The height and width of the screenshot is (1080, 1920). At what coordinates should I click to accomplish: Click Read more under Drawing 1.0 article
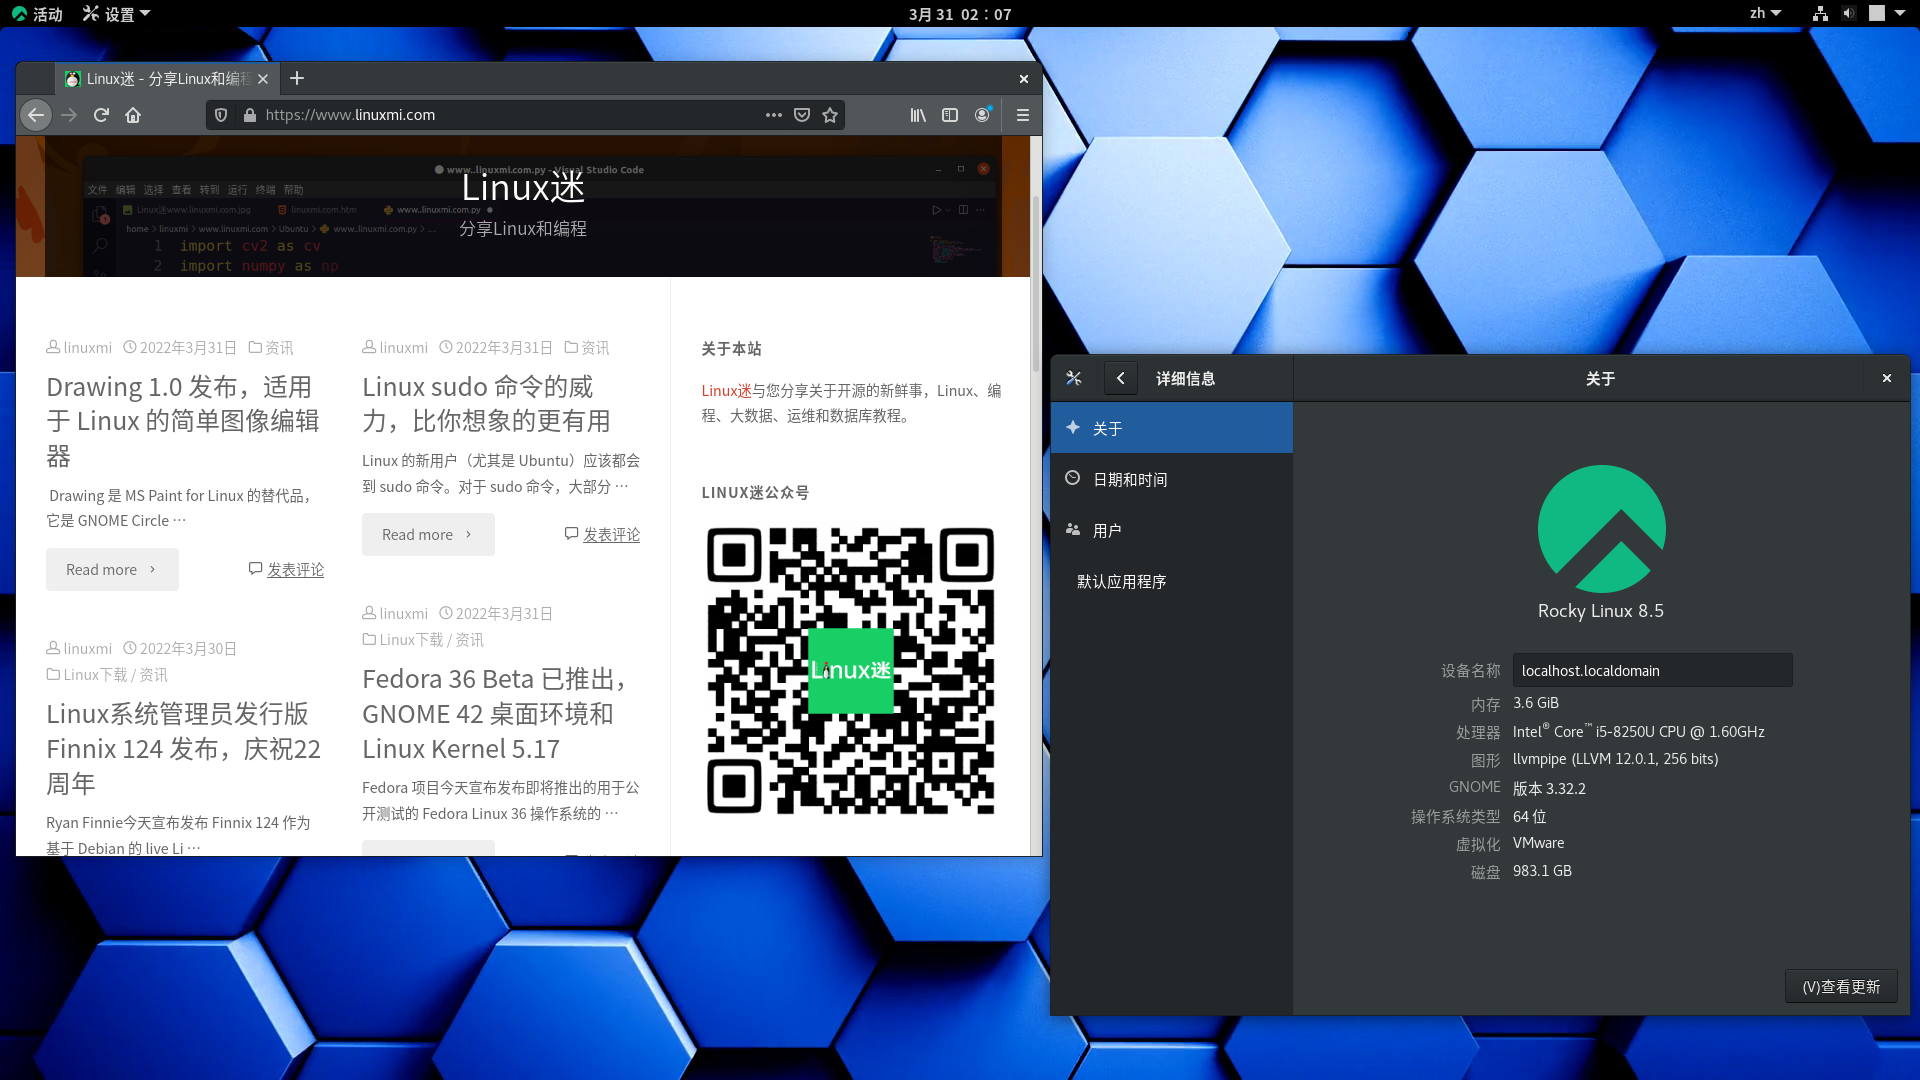[x=112, y=569]
